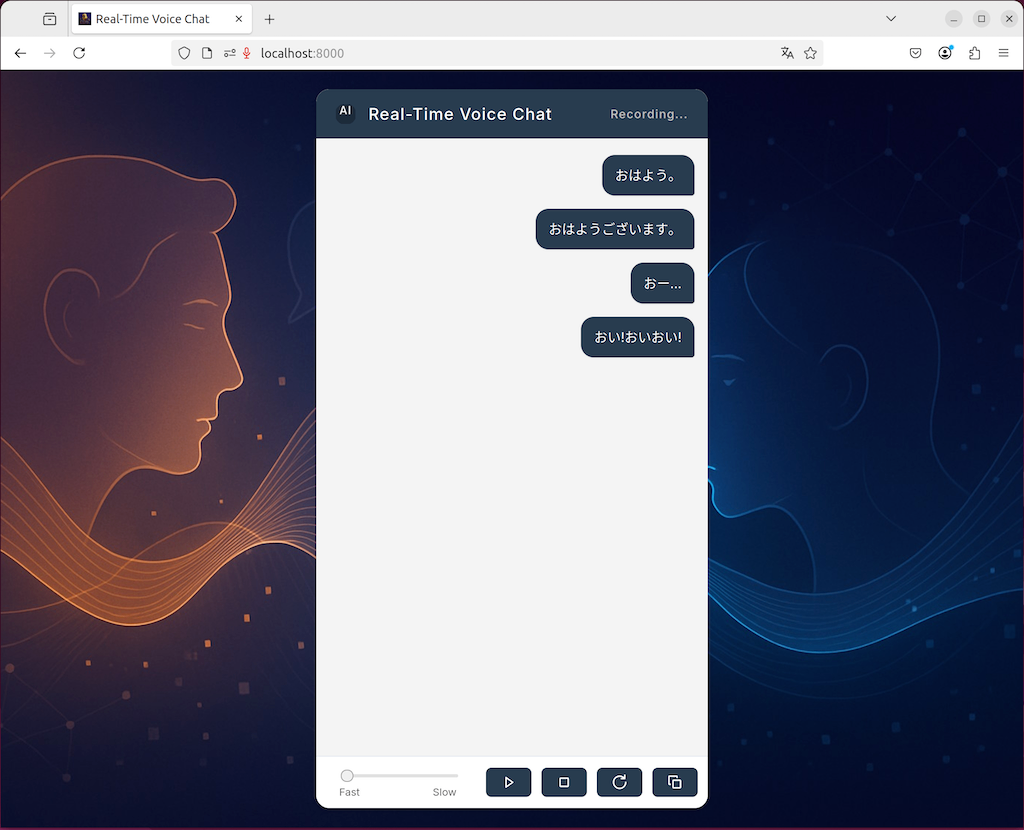Open the Firefox account profile icon
This screenshot has height=830, width=1024.
(945, 54)
